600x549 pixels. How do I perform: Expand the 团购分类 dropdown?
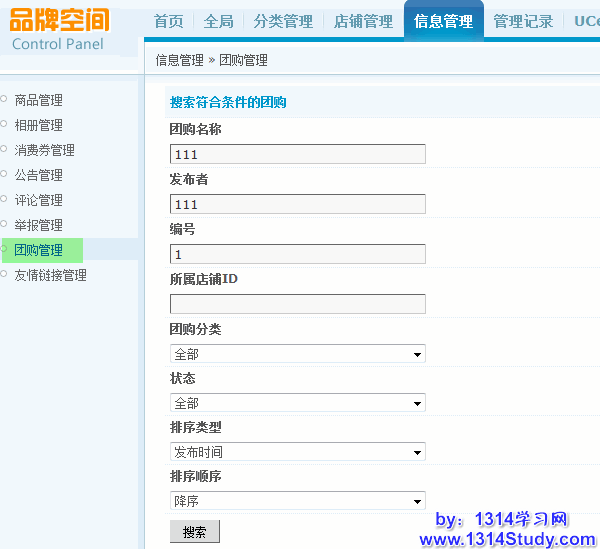[297, 354]
